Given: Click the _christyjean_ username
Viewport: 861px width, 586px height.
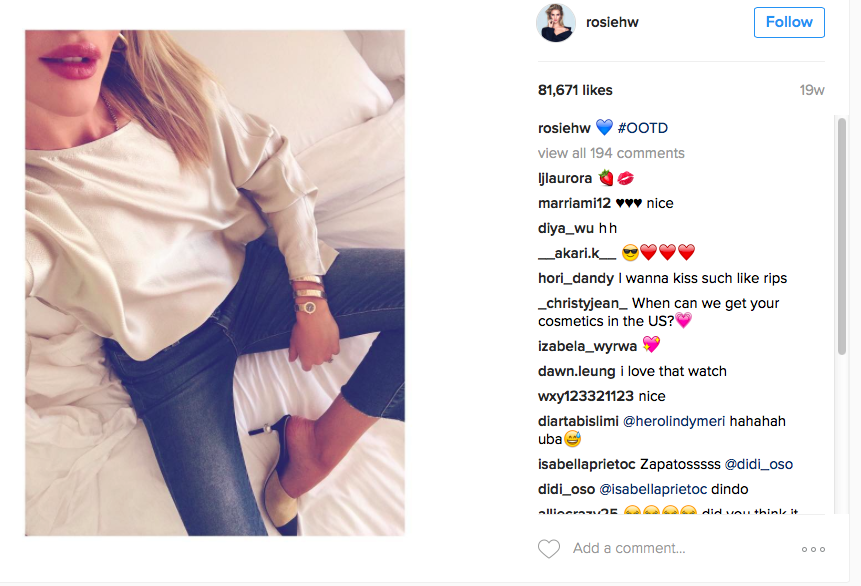Looking at the screenshot, I should click(x=583, y=303).
